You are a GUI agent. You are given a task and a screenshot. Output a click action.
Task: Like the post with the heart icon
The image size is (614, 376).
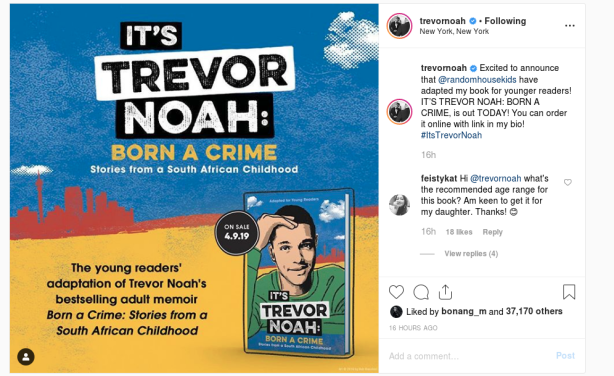tap(396, 292)
